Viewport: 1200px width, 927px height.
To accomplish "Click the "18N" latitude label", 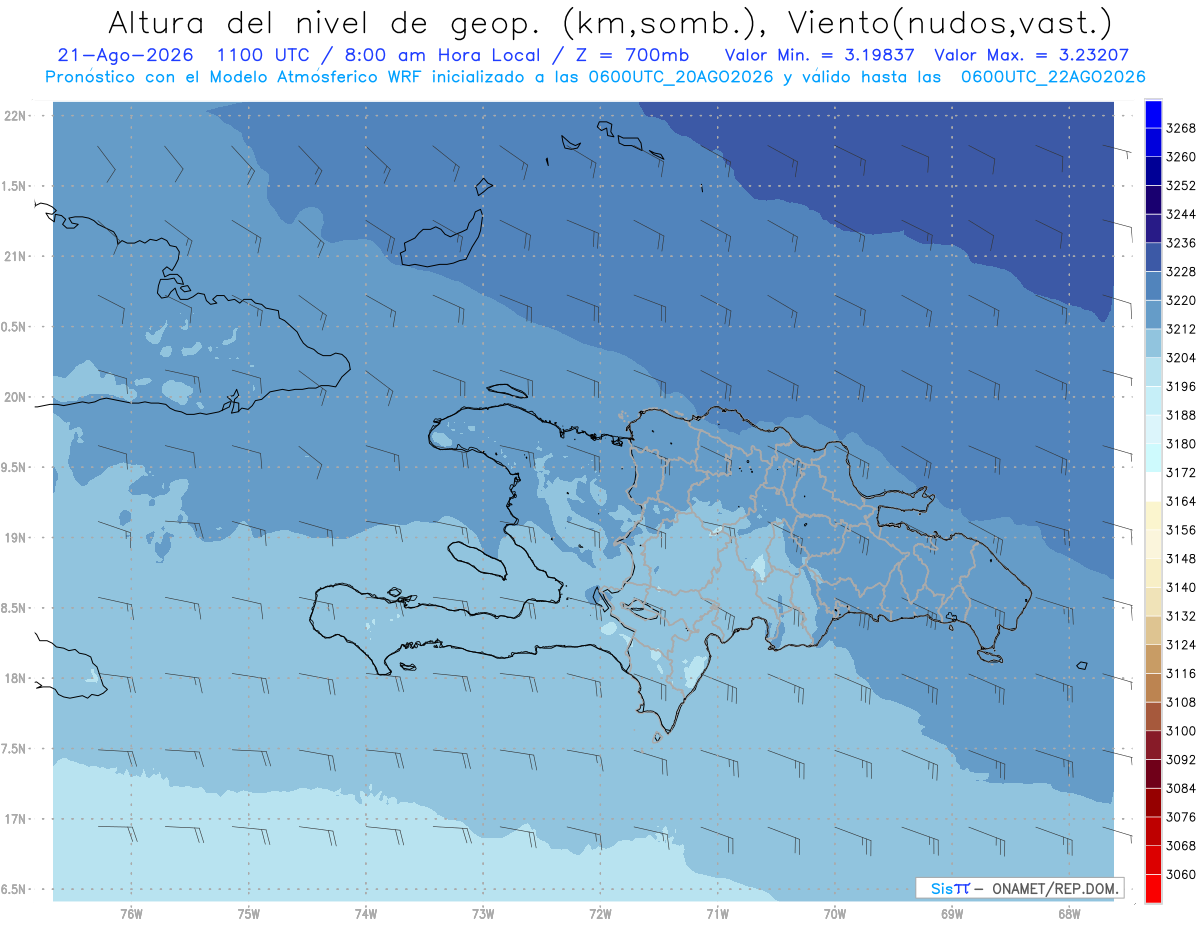I will pos(17,679).
